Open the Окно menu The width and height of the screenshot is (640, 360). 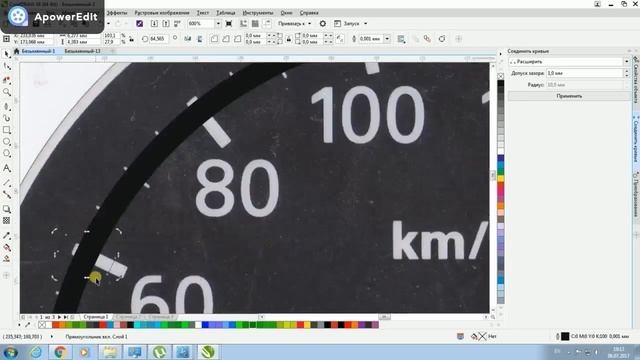click(x=286, y=13)
